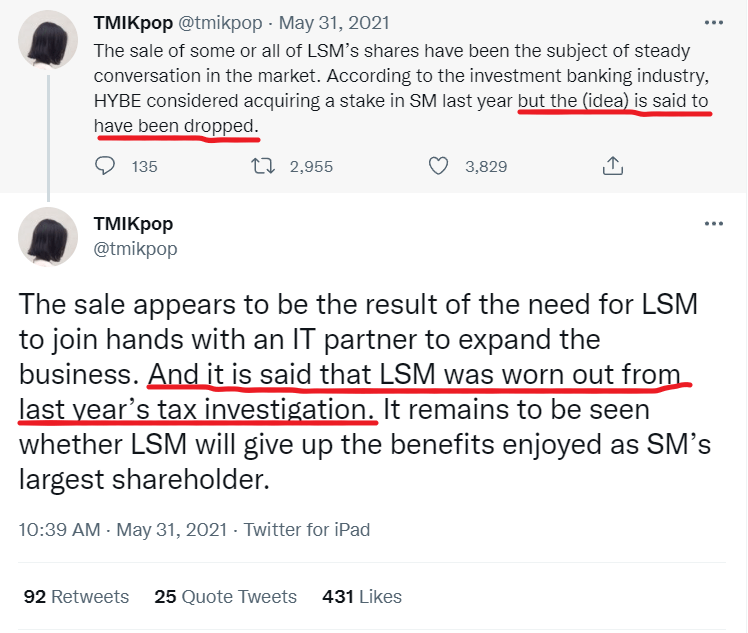
Task: Click the profile avatar of the top tweet
Action: [48, 42]
